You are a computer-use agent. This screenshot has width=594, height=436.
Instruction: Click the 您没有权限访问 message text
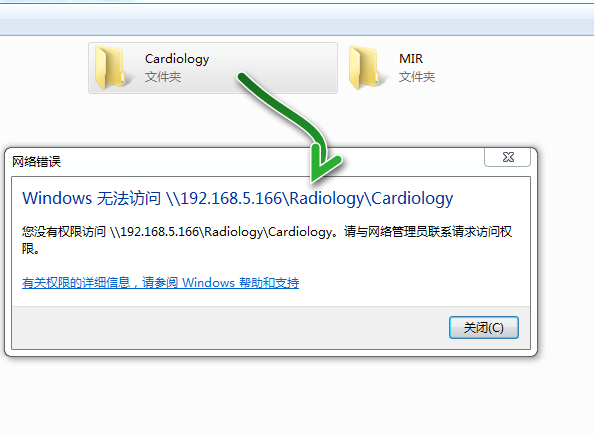pos(64,231)
